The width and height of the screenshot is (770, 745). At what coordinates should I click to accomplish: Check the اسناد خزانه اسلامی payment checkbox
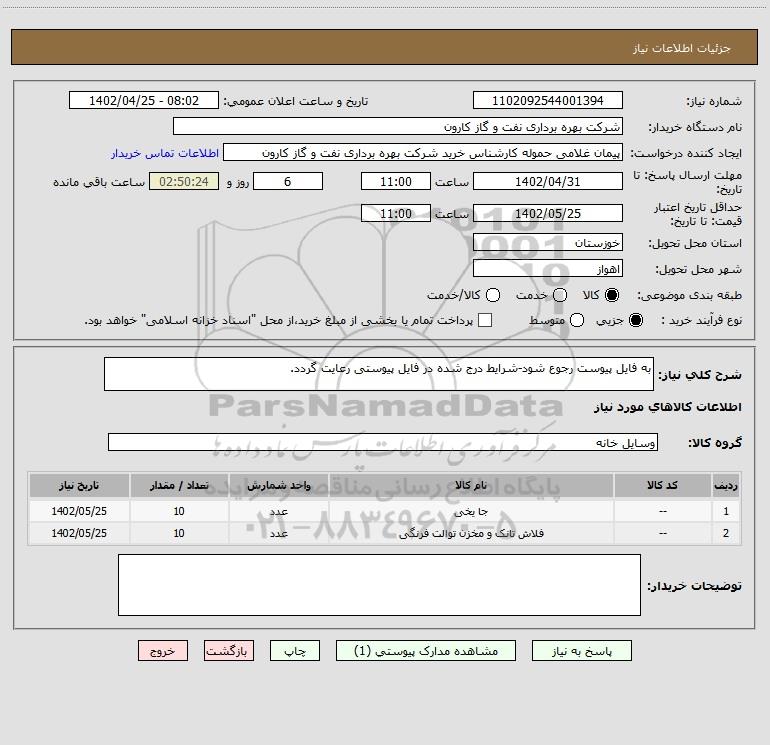click(x=485, y=320)
